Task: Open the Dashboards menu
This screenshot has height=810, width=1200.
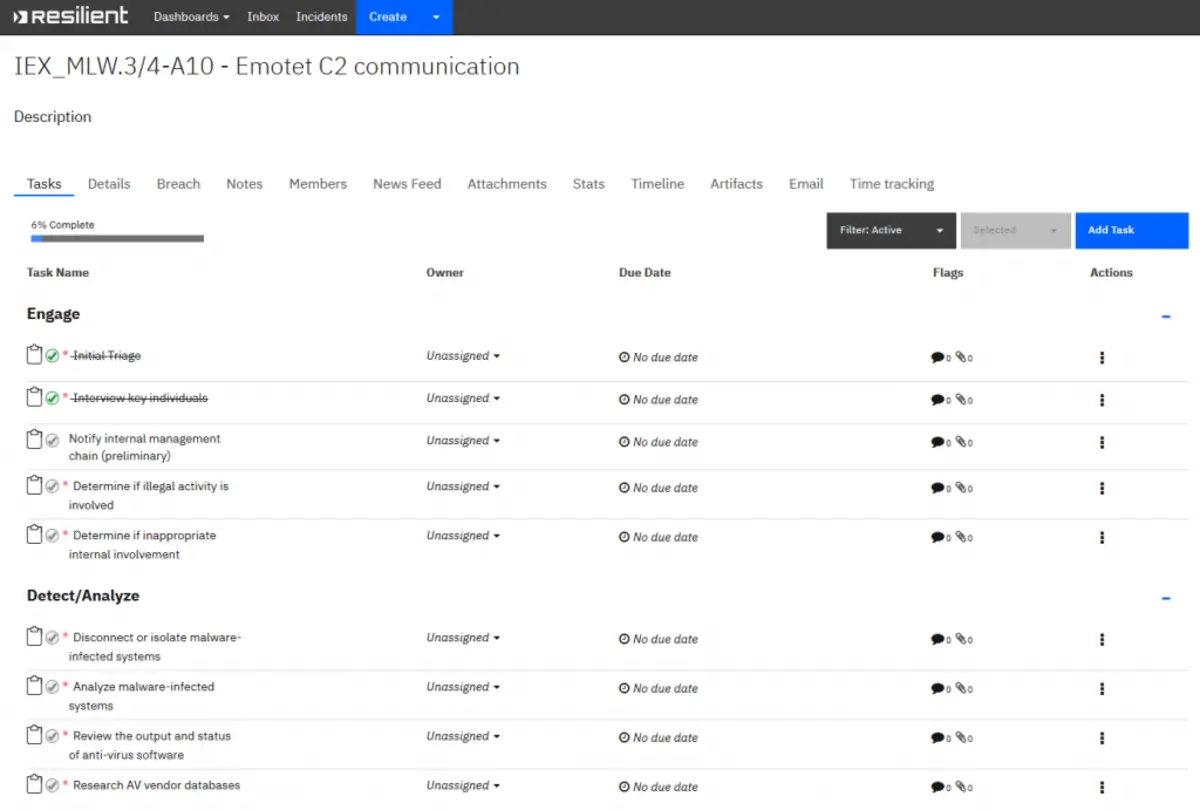Action: pos(191,17)
